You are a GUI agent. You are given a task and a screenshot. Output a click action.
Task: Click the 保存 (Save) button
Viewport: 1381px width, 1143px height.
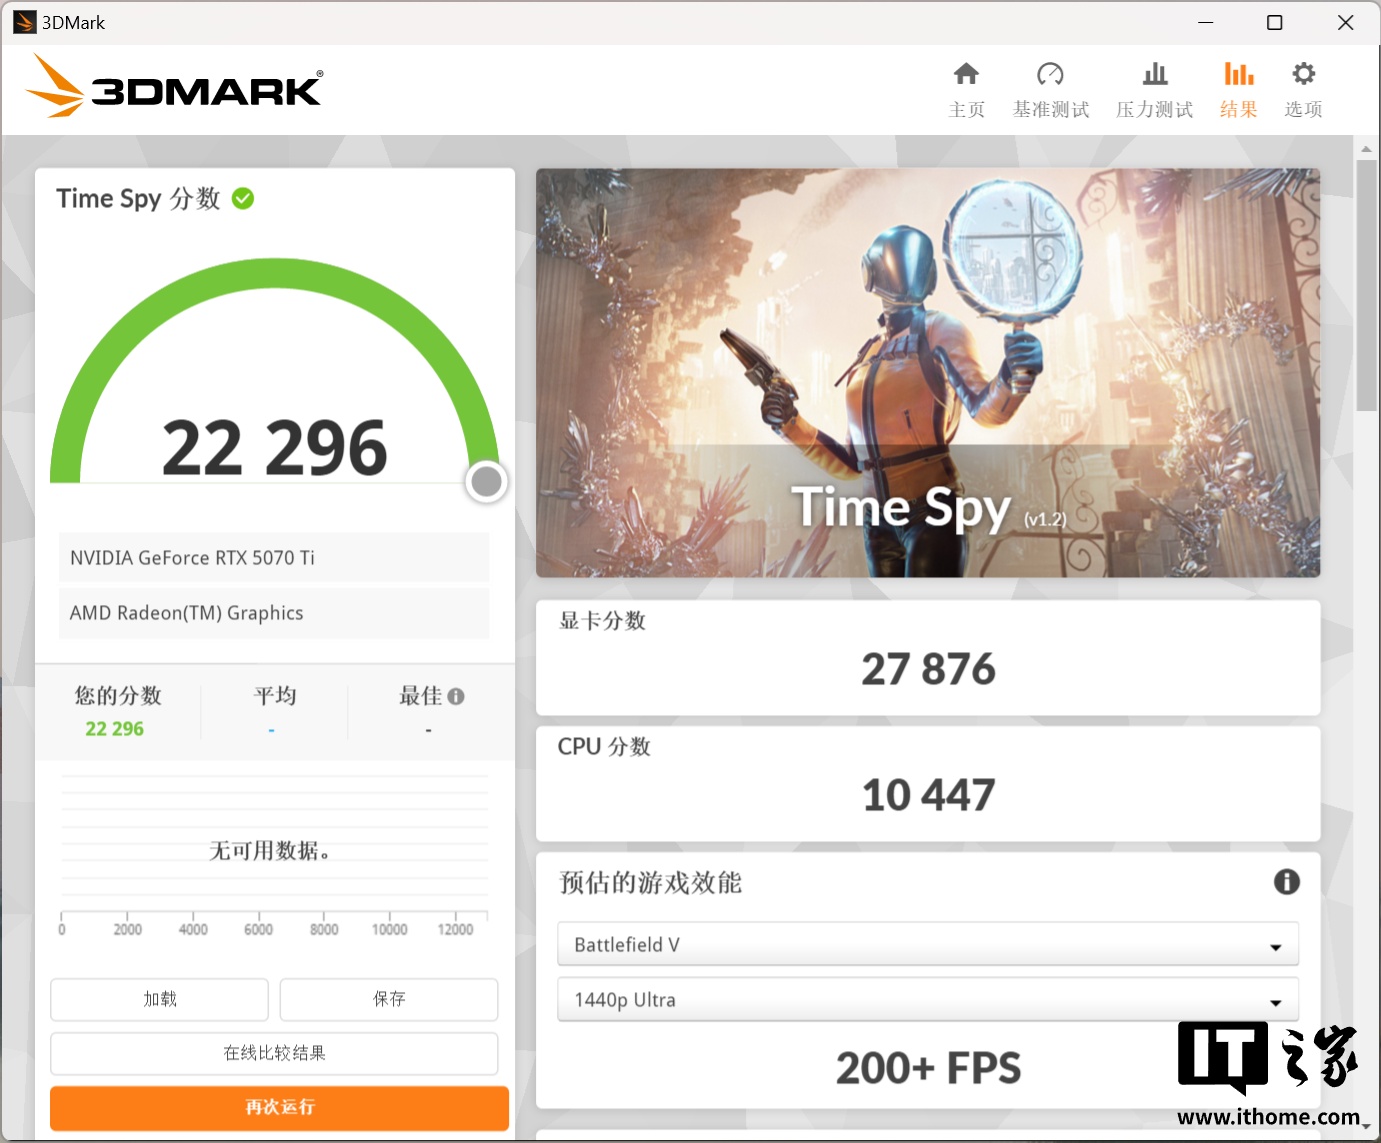tap(389, 999)
